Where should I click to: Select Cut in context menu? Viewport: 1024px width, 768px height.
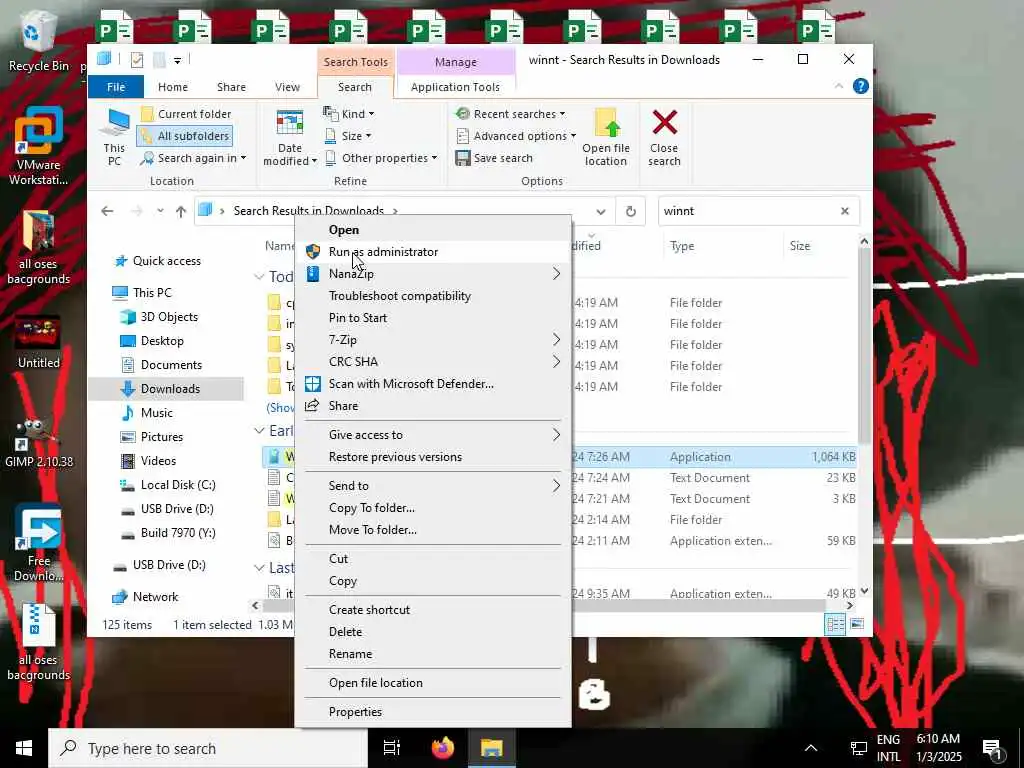pos(434,559)
